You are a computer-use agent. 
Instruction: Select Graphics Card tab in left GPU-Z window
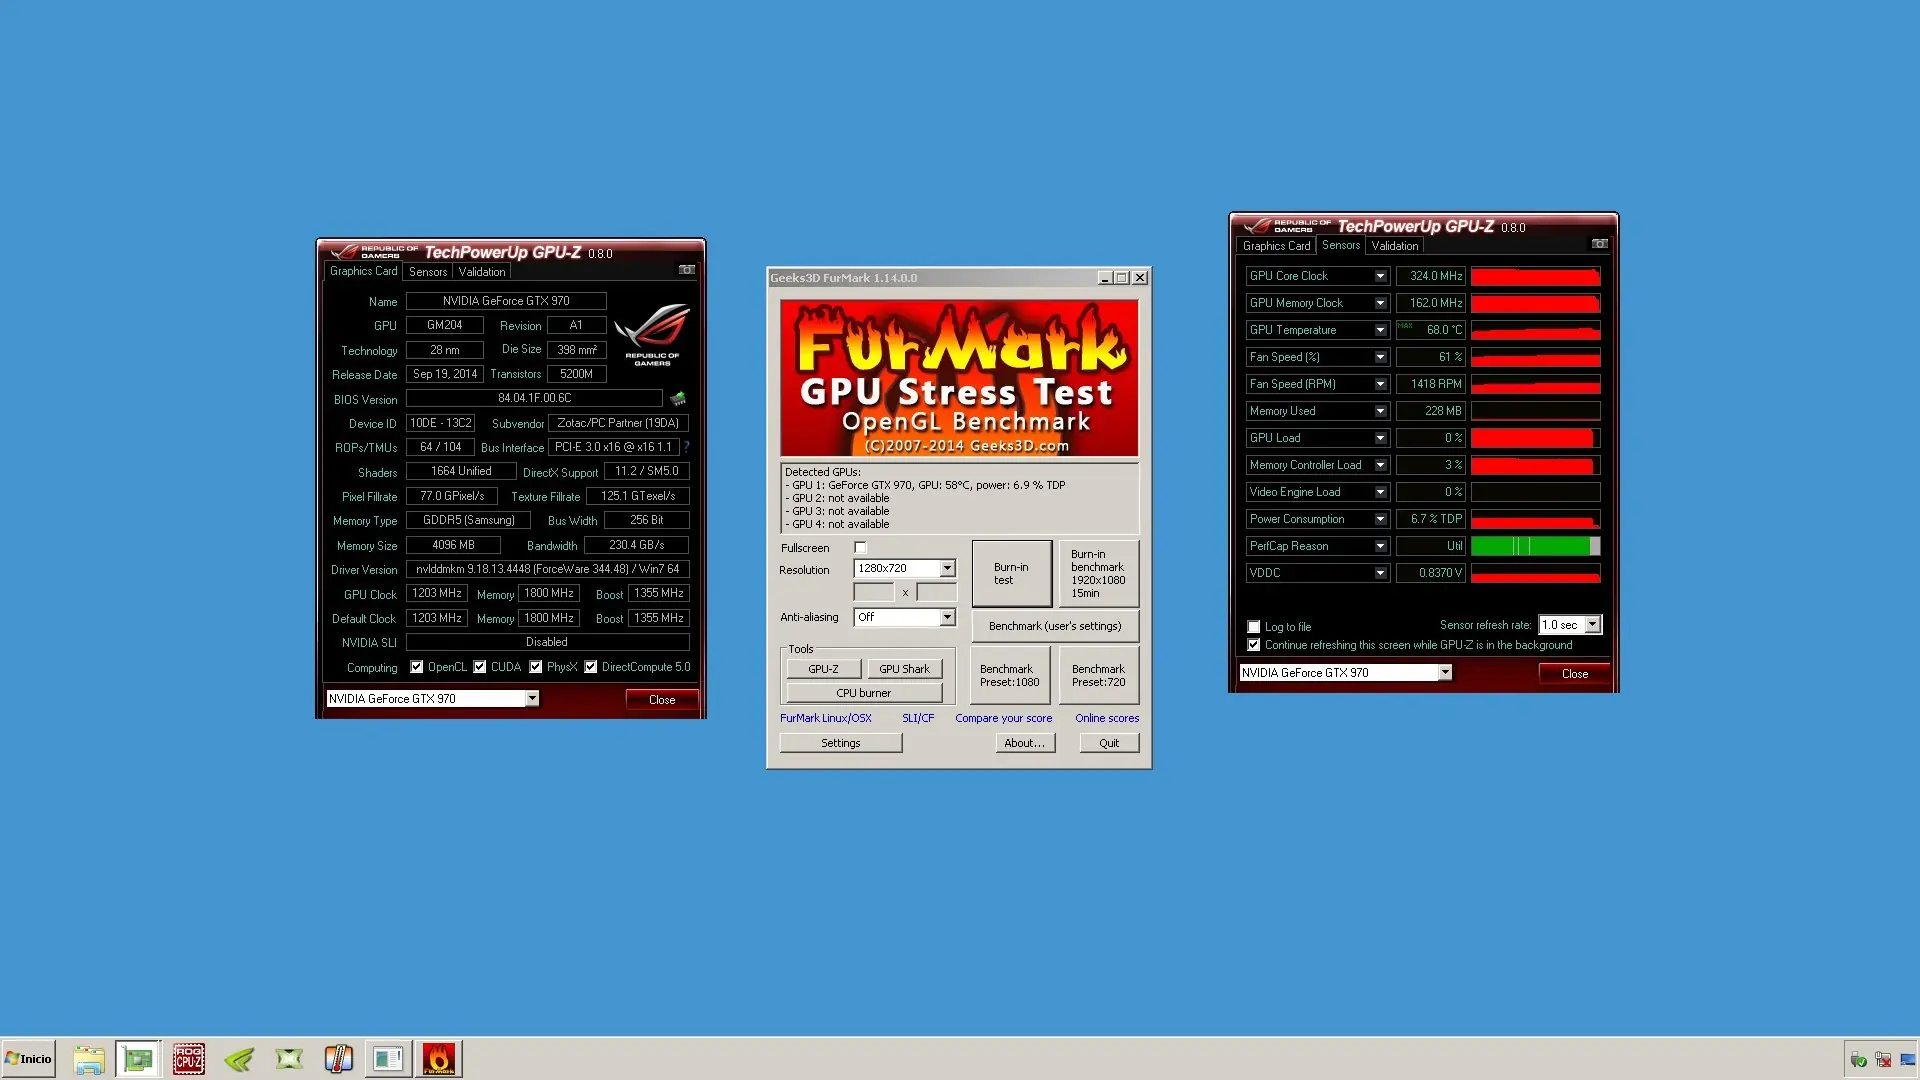click(x=363, y=271)
